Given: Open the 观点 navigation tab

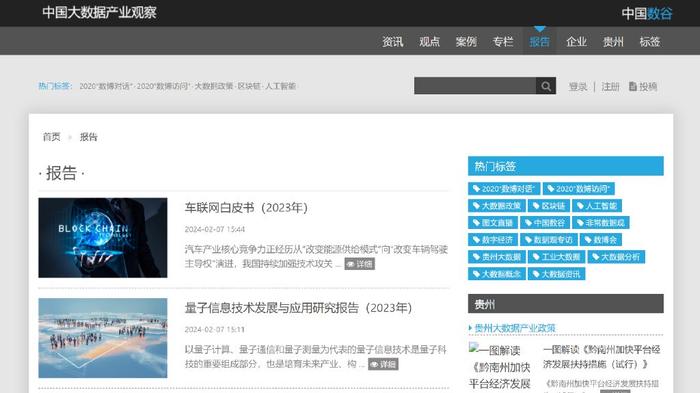Looking at the screenshot, I should coord(429,42).
